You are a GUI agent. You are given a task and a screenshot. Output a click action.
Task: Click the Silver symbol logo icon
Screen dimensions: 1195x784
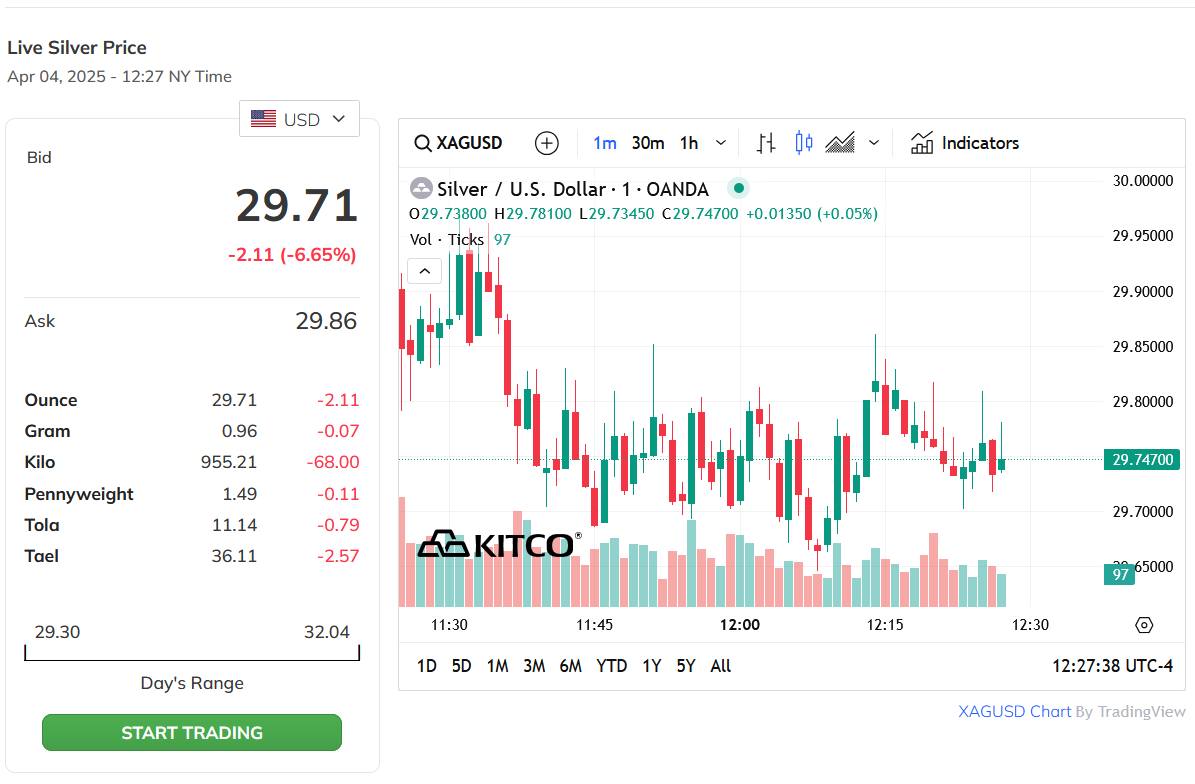(421, 188)
